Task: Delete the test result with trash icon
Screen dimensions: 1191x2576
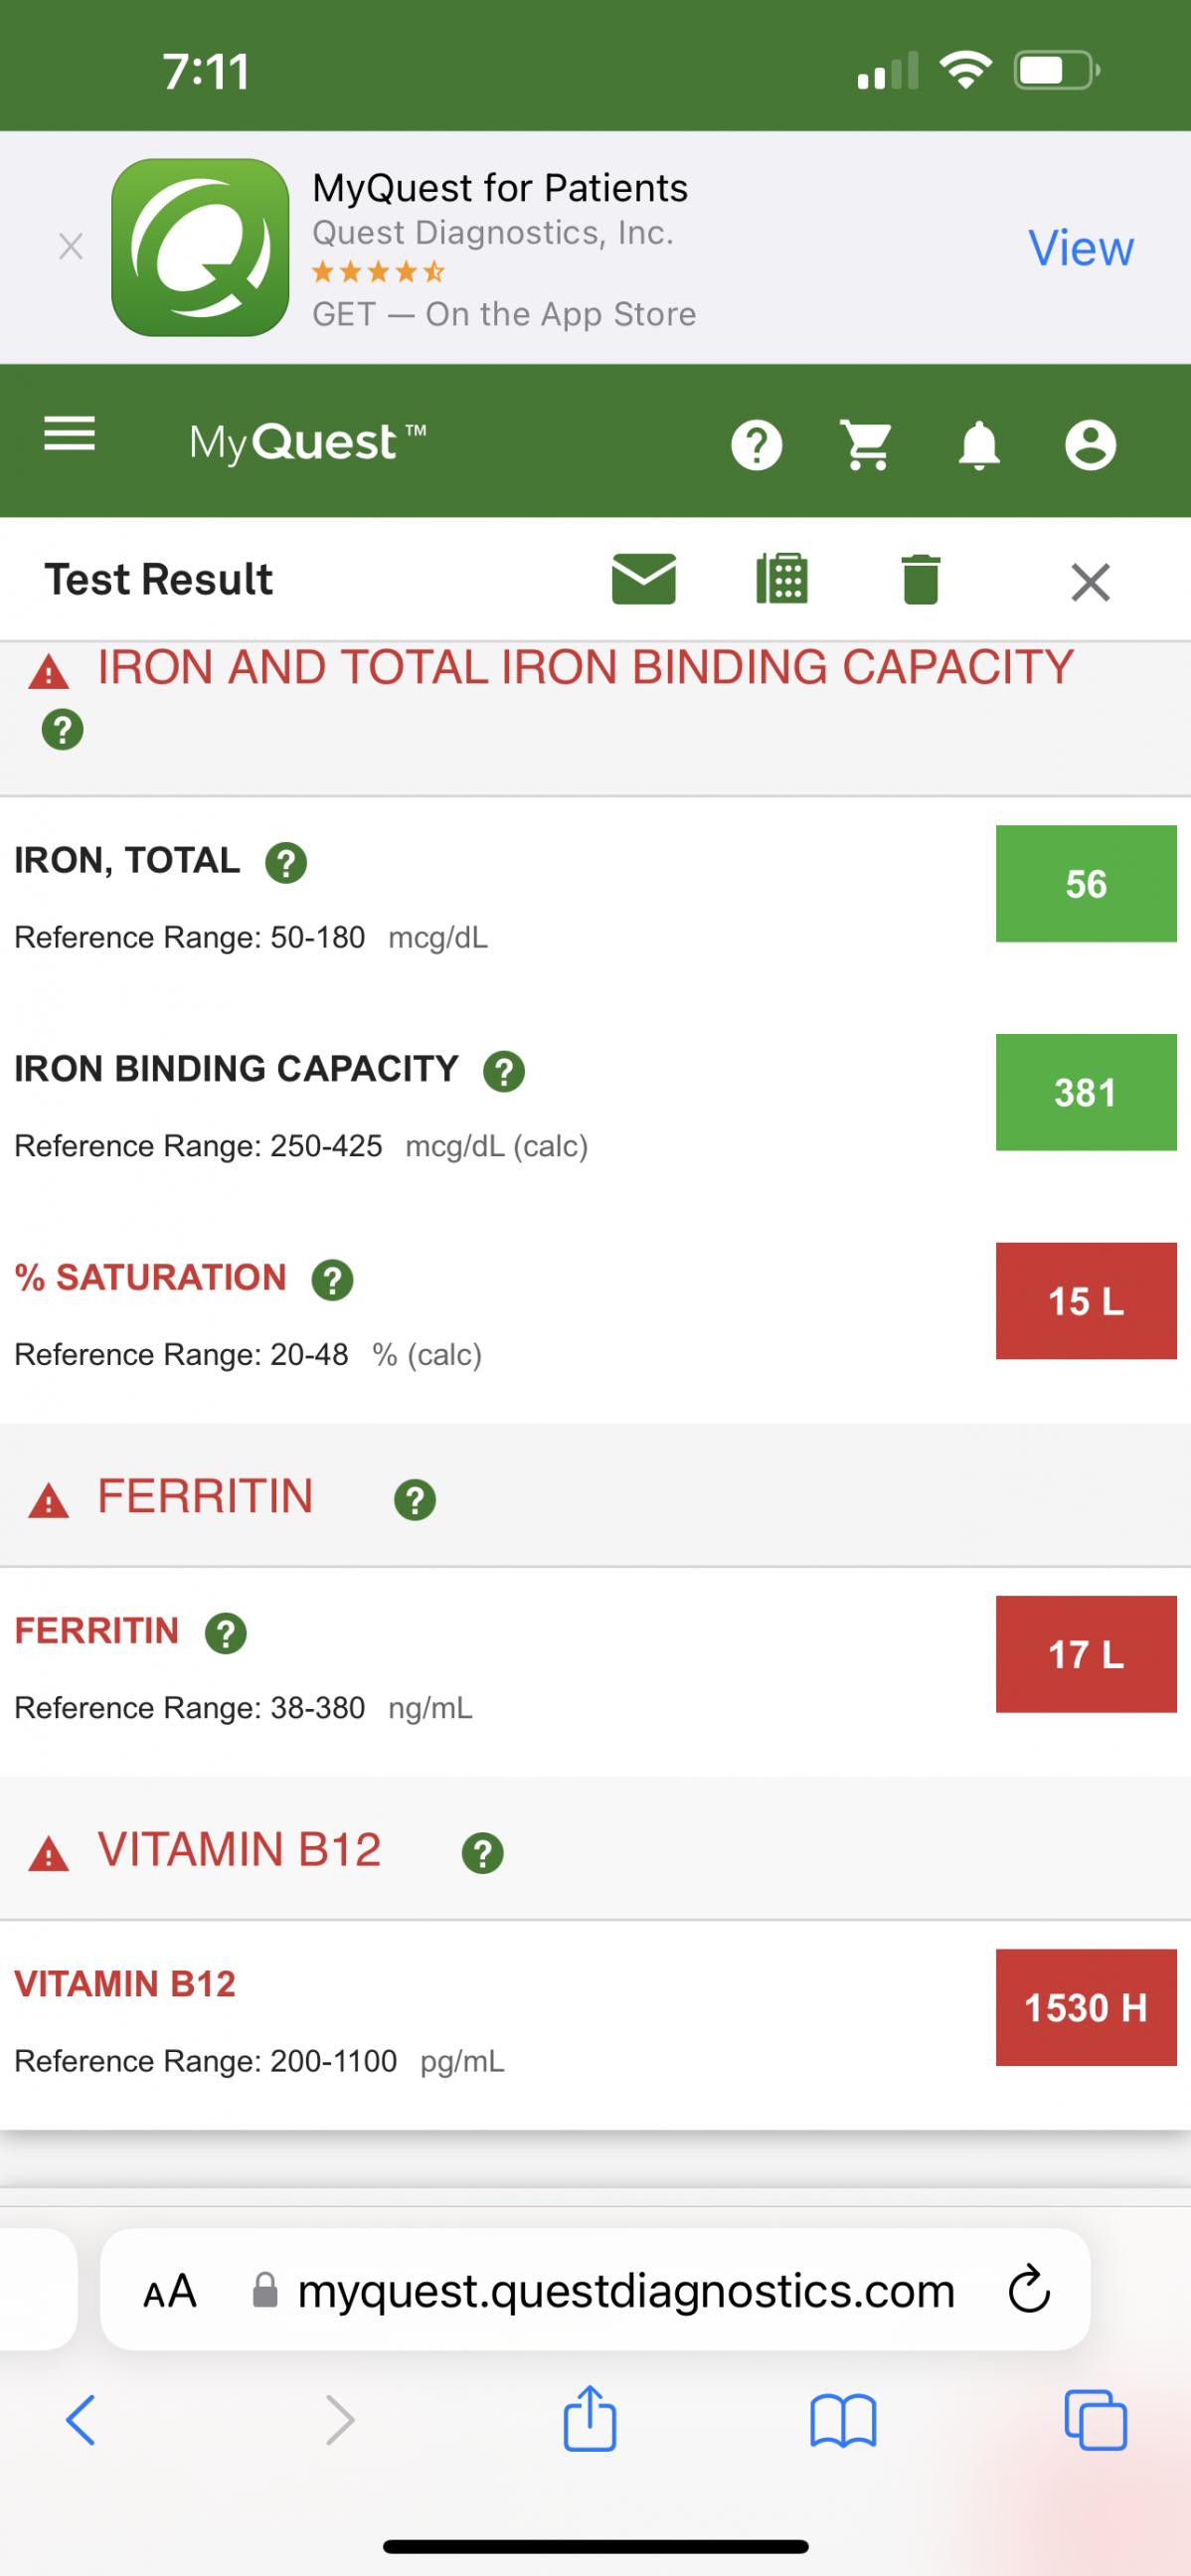Action: (x=920, y=580)
